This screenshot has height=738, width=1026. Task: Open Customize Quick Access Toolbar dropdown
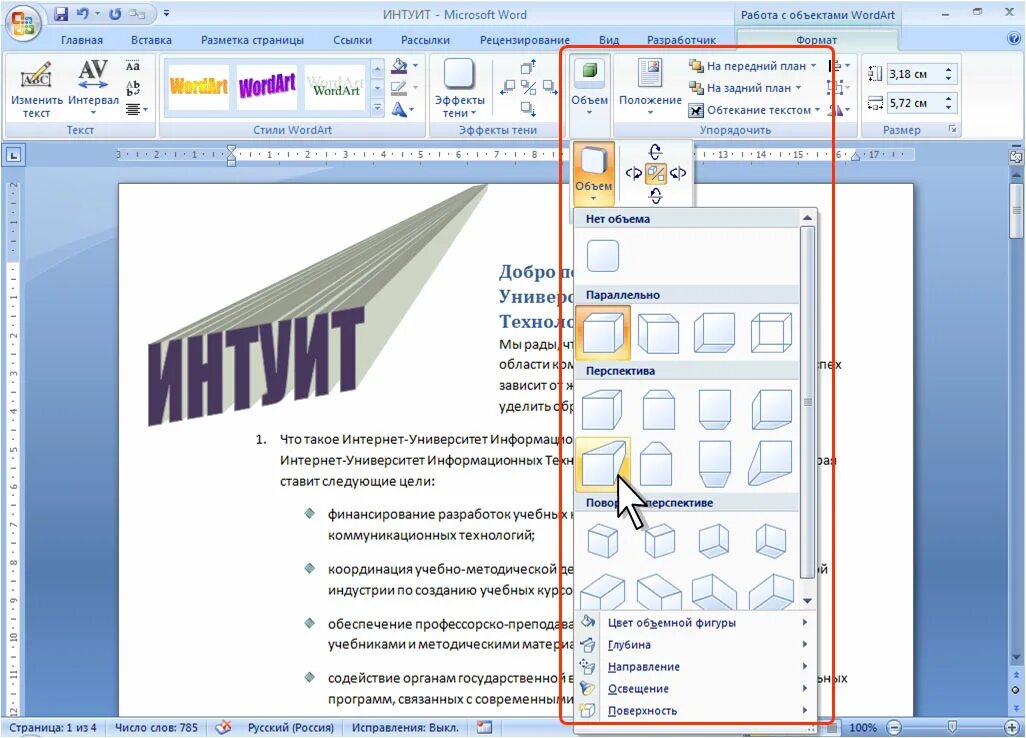click(x=166, y=14)
